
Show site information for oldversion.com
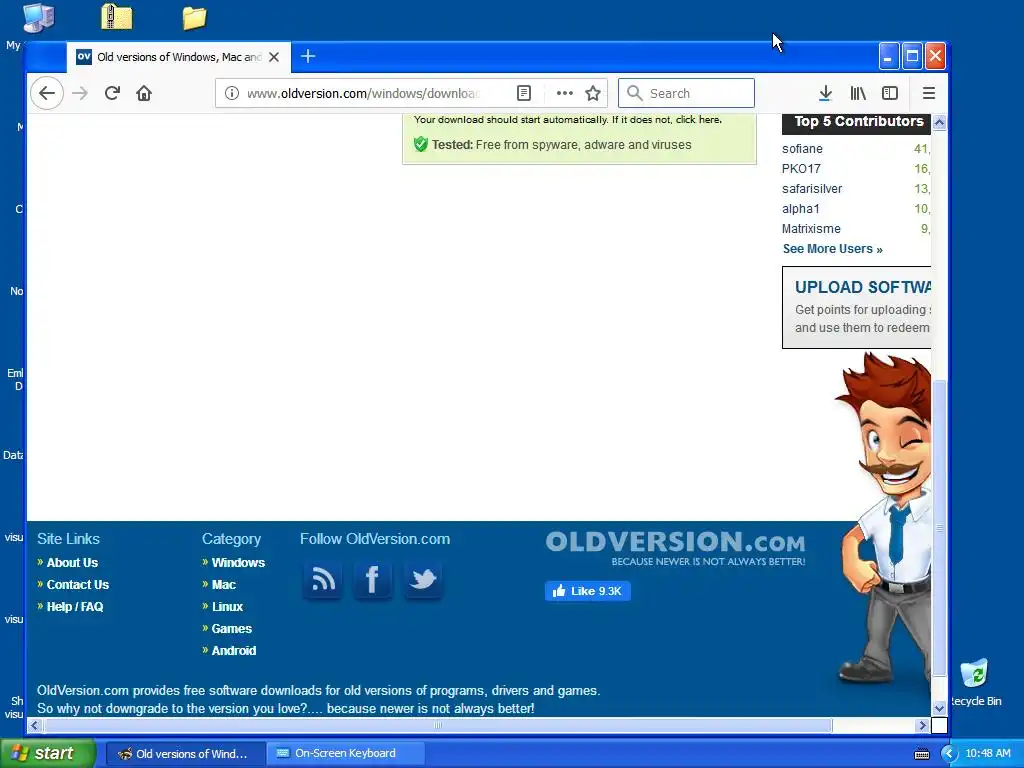tap(232, 93)
